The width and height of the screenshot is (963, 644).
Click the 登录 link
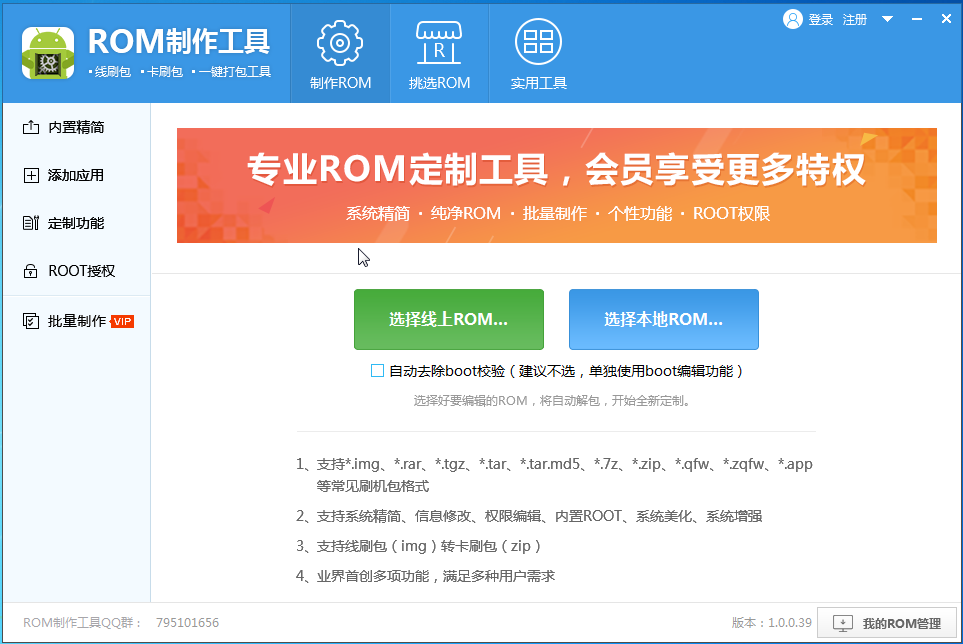821,20
